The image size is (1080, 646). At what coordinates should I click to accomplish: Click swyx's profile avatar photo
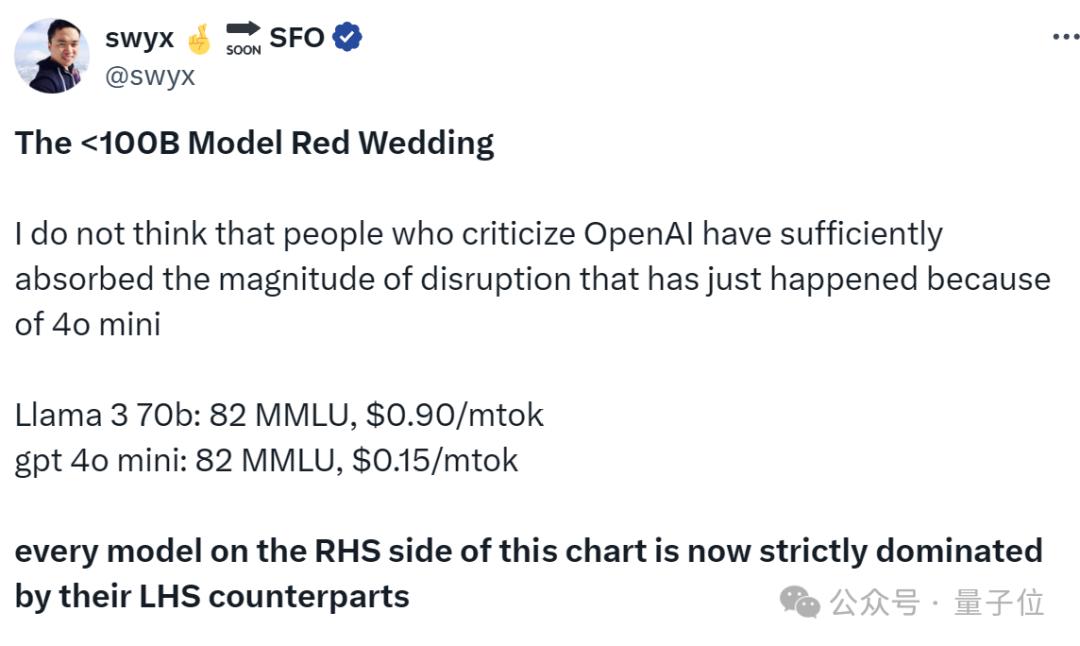pyautogui.click(x=52, y=56)
